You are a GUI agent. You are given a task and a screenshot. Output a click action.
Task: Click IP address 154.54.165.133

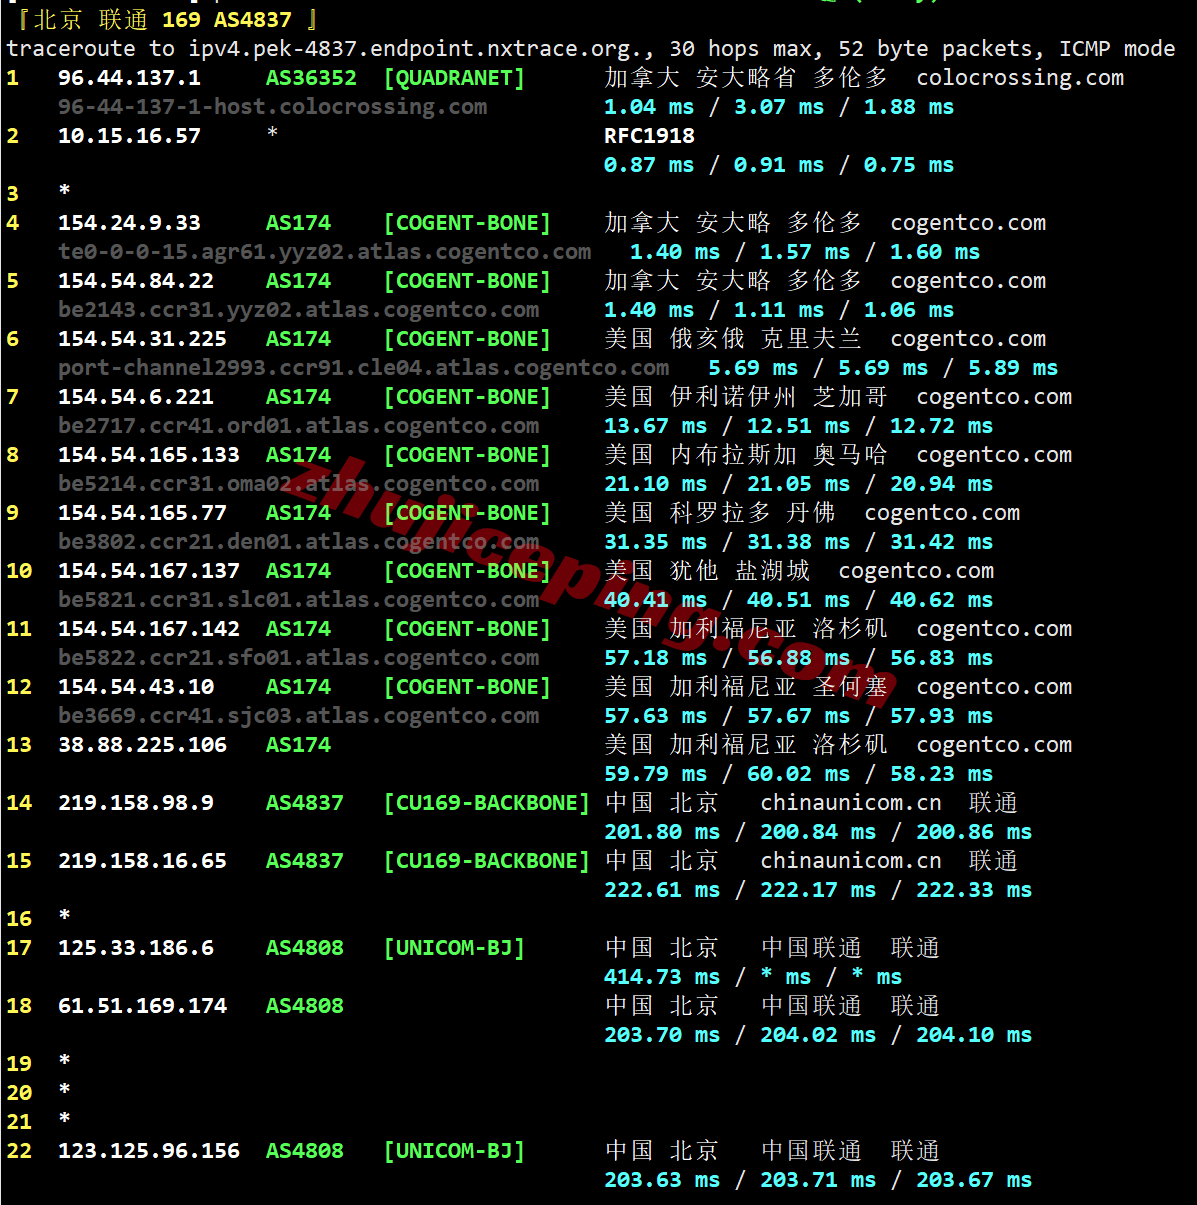(x=149, y=455)
